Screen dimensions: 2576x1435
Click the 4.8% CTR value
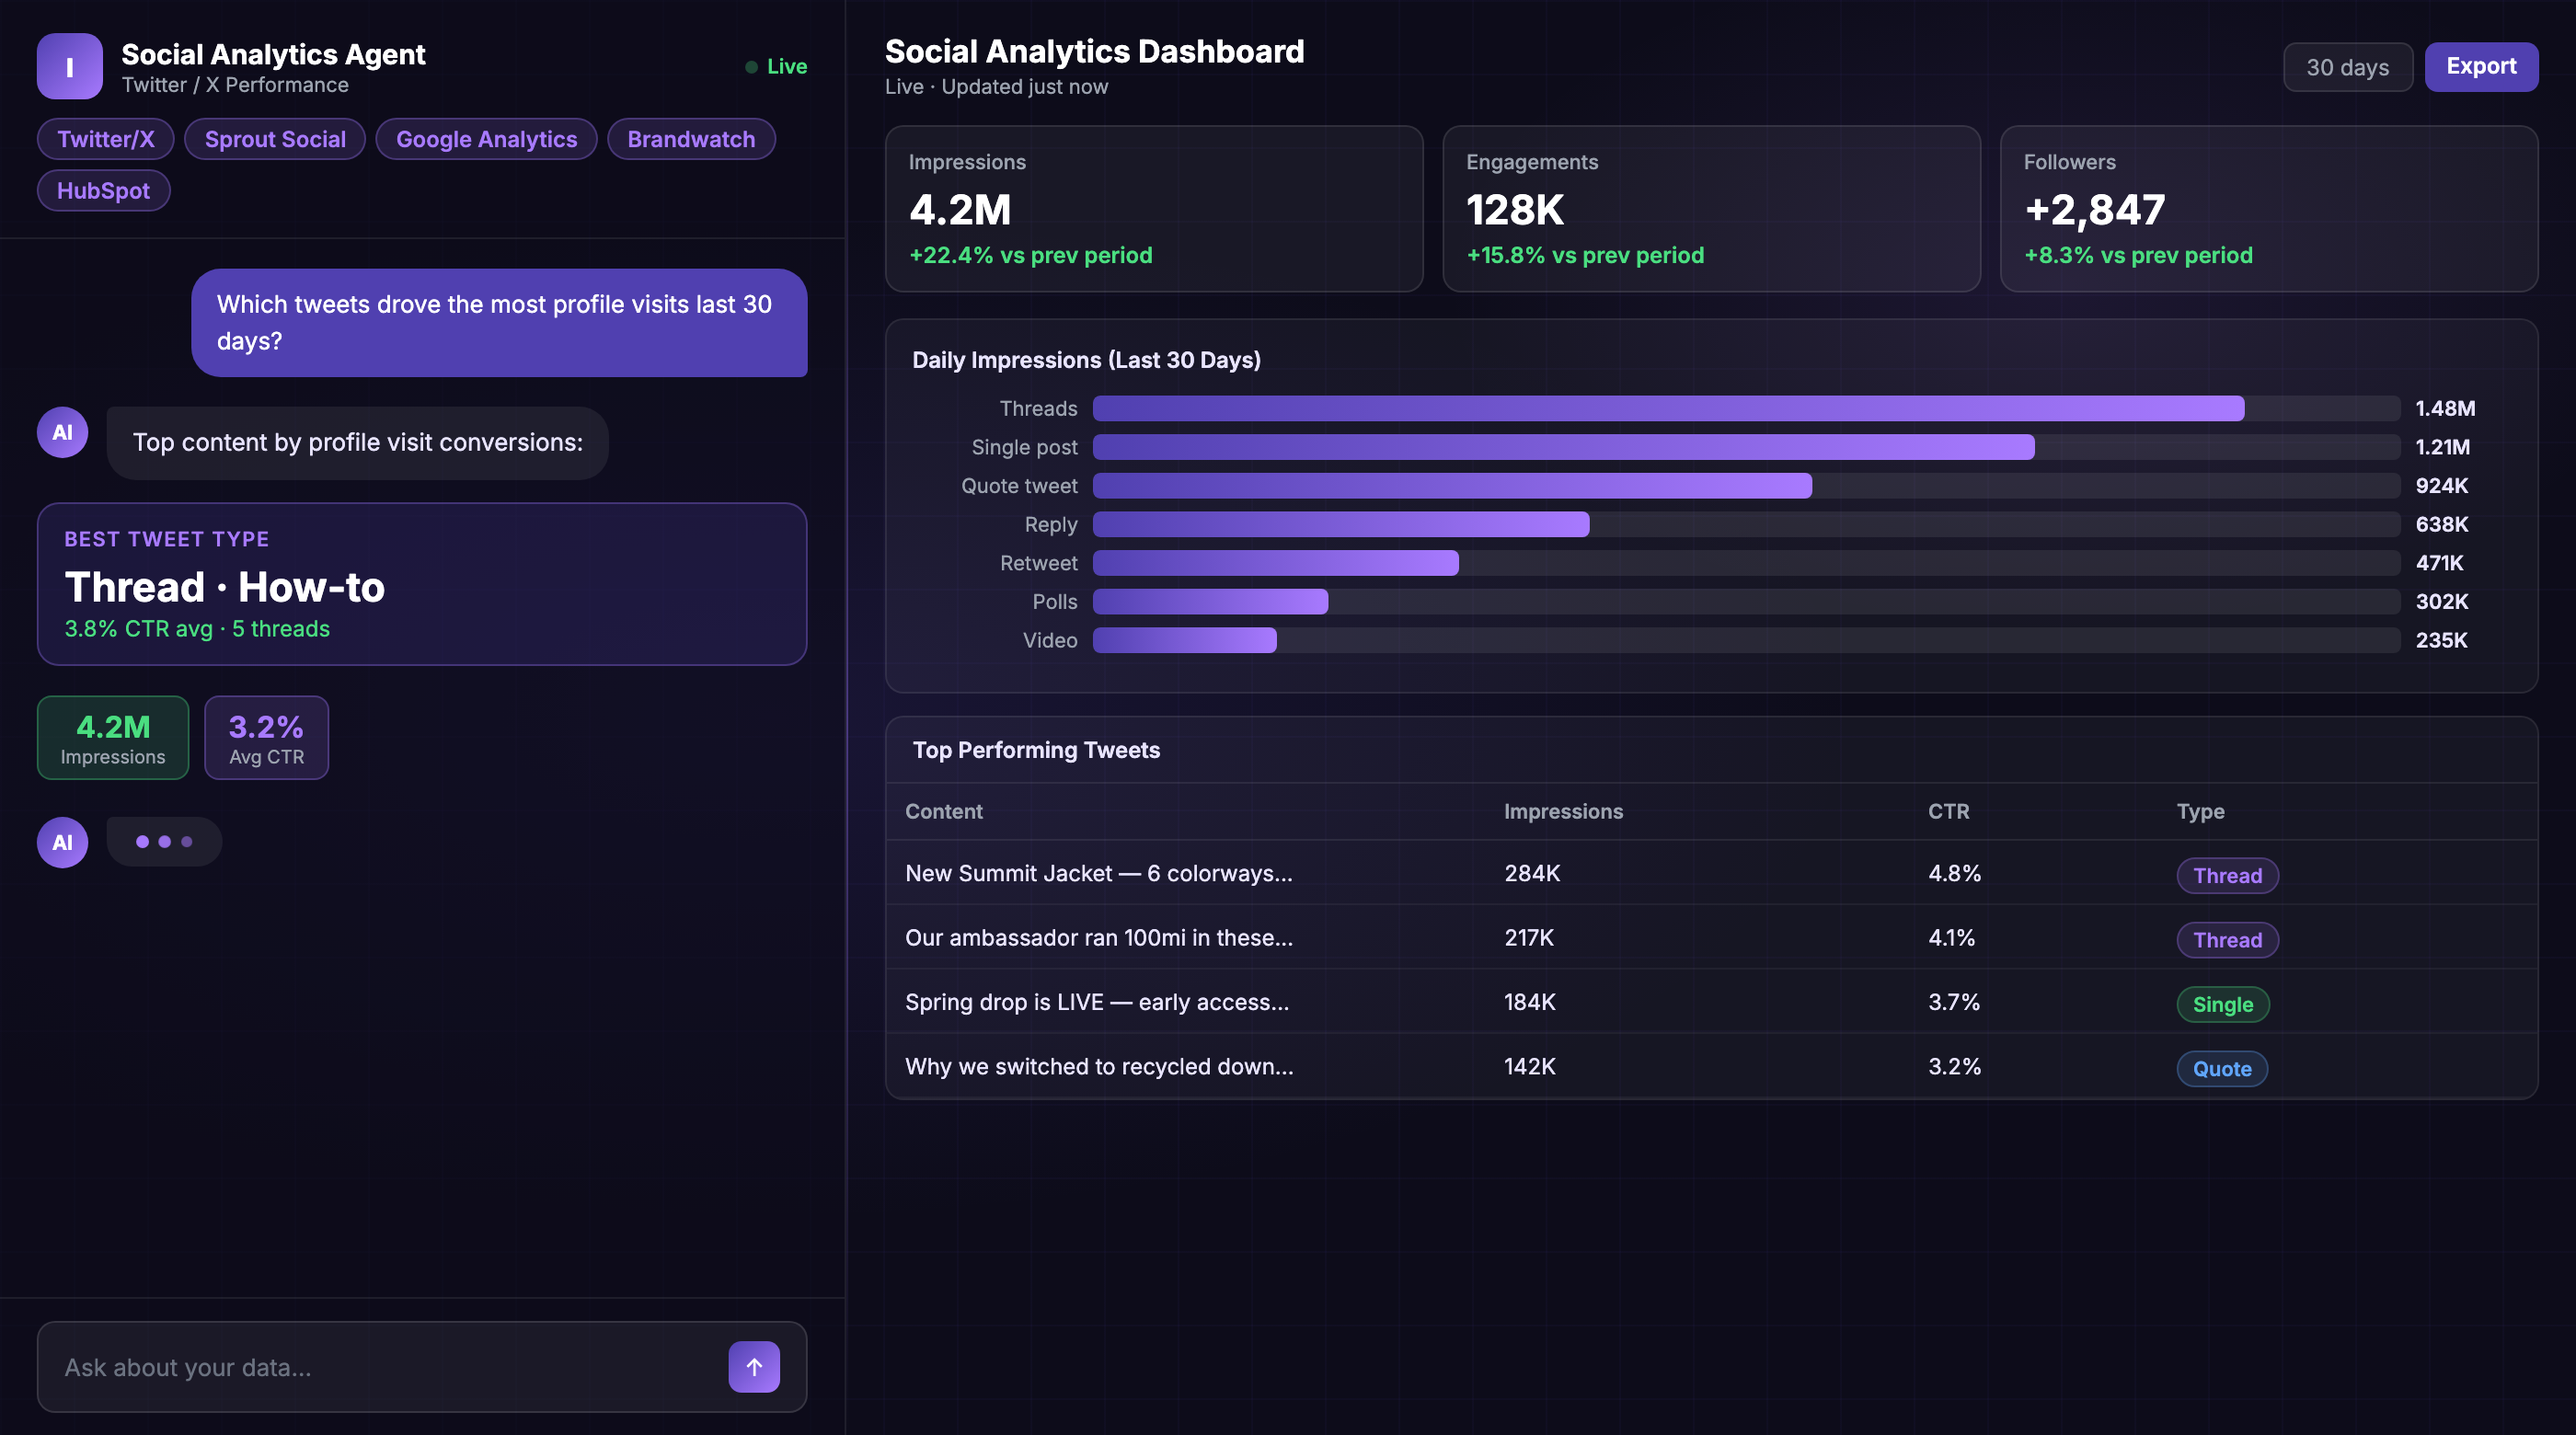(x=1954, y=873)
